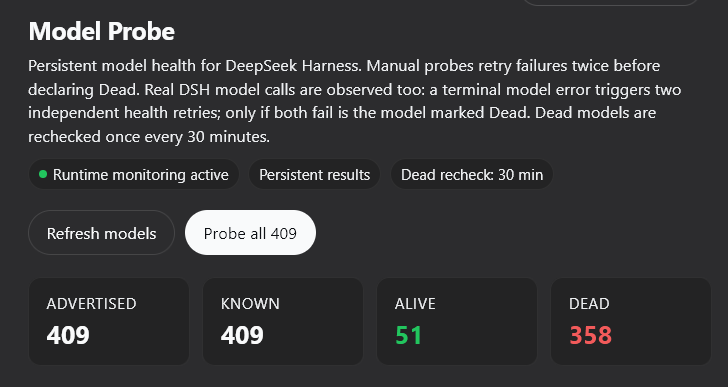Click the ADVERTISED label text
The image size is (728, 387).
point(91,303)
